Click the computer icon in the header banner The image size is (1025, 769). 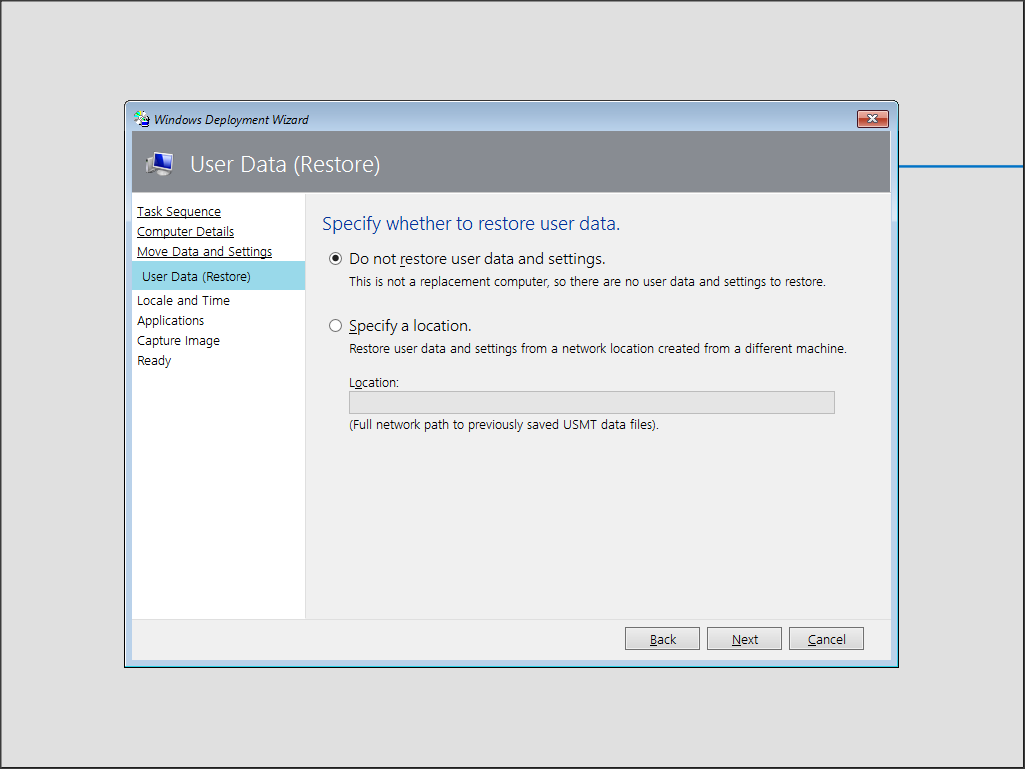click(159, 164)
